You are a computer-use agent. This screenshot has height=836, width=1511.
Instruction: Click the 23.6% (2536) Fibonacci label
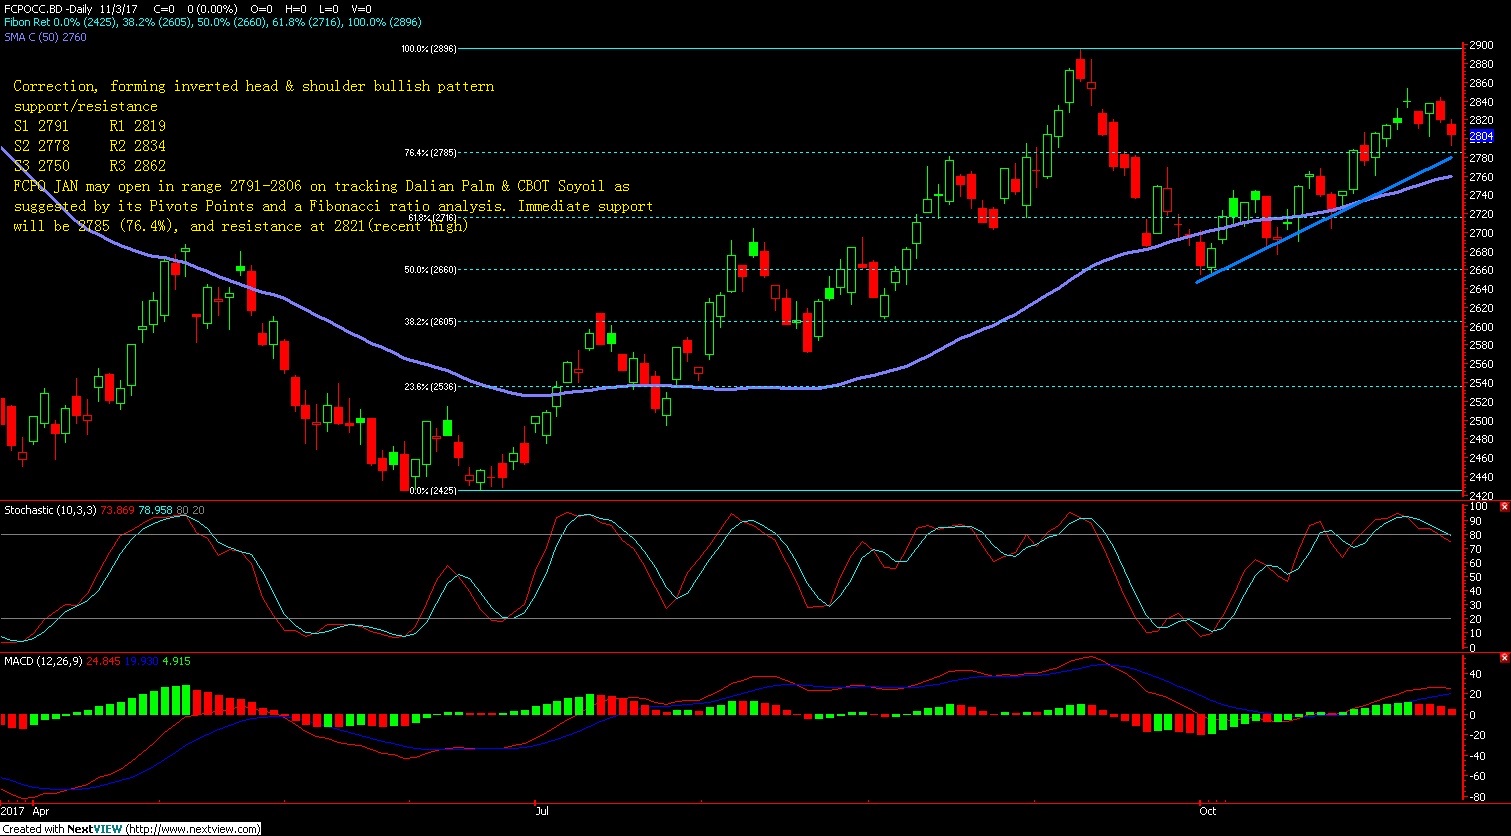(431, 386)
